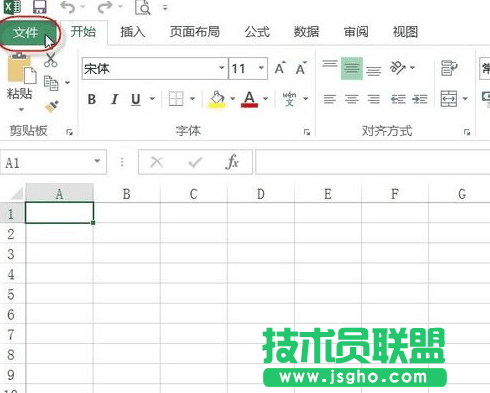The width and height of the screenshot is (490, 393).
Task: Click the Save icon in quick access toolbar
Action: pos(40,7)
